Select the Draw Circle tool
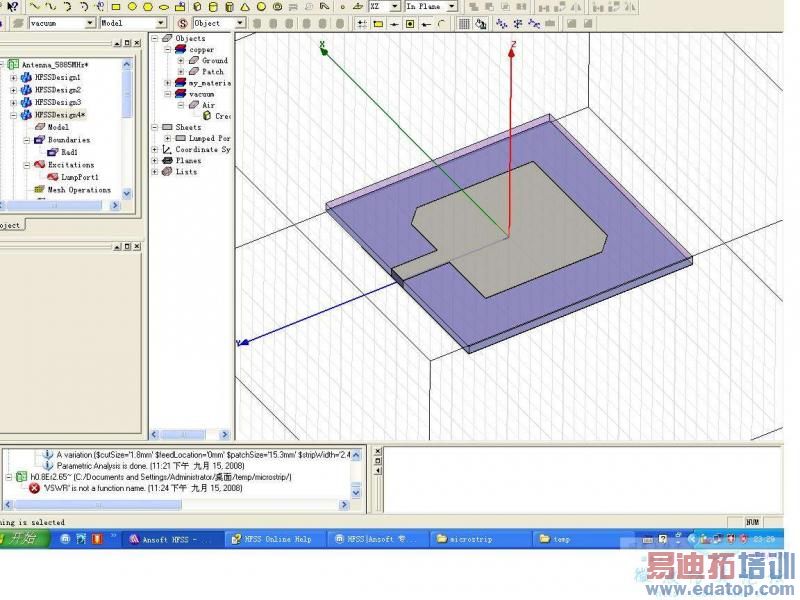This screenshot has height=600, width=800. point(132,7)
